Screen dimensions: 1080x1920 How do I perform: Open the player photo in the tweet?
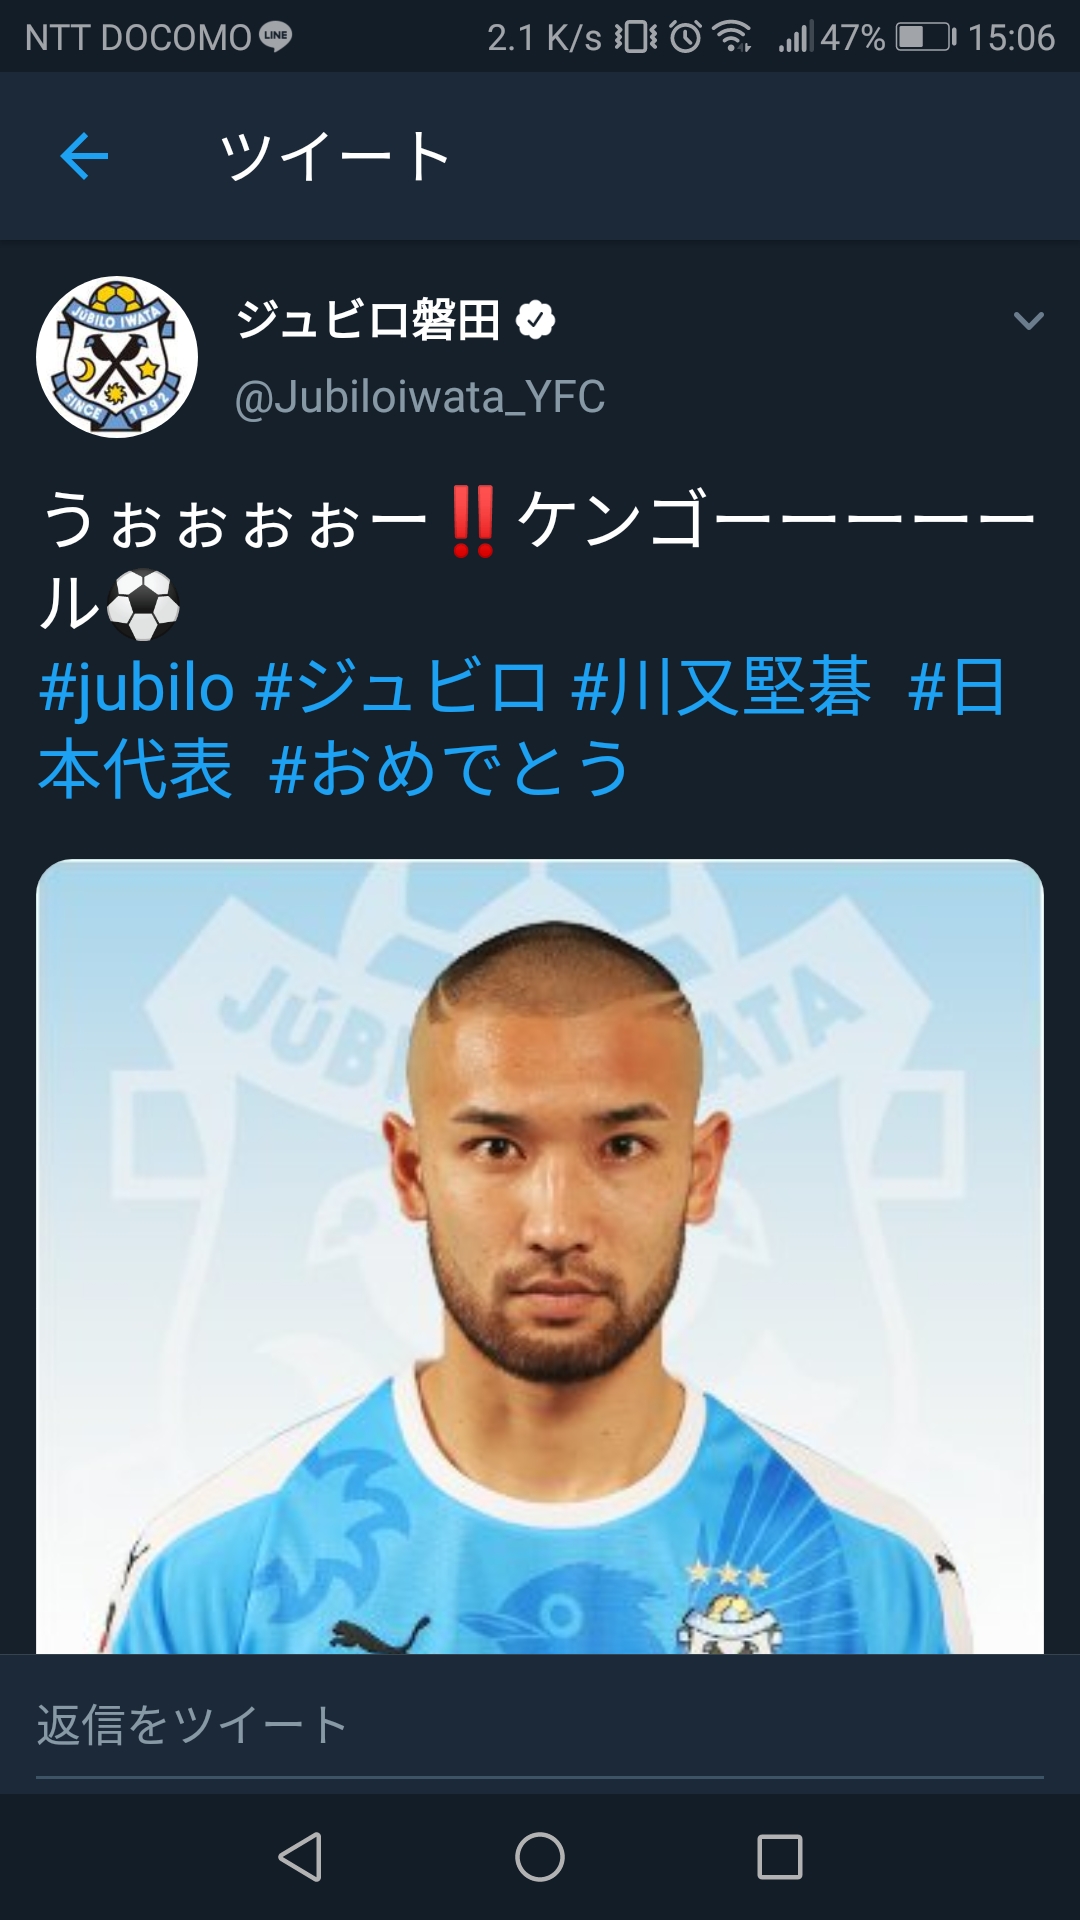click(540, 1256)
